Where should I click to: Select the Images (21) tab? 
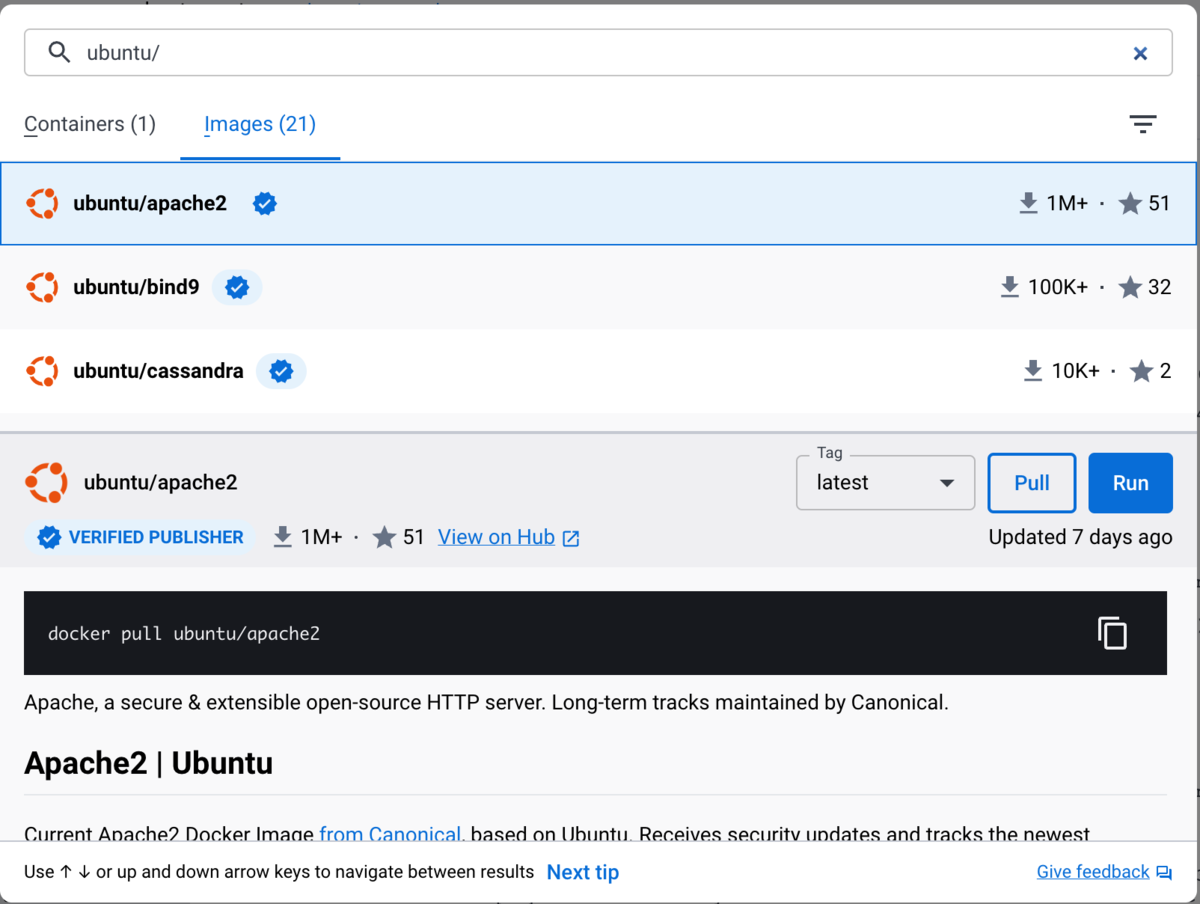260,124
